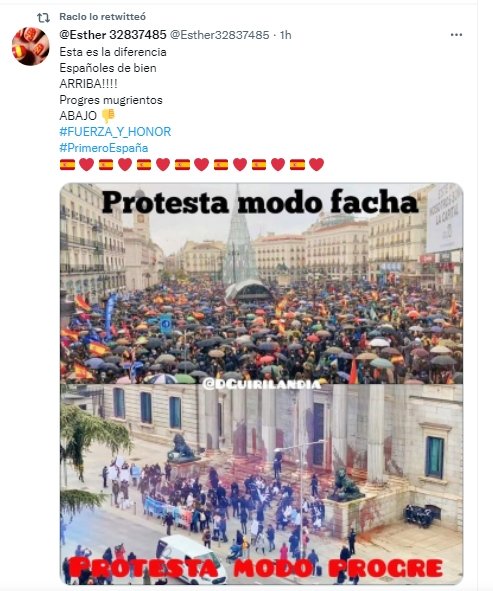This screenshot has width=493, height=591.
Task: Open the top crowd protest photo
Action: pyautogui.click(x=262, y=283)
